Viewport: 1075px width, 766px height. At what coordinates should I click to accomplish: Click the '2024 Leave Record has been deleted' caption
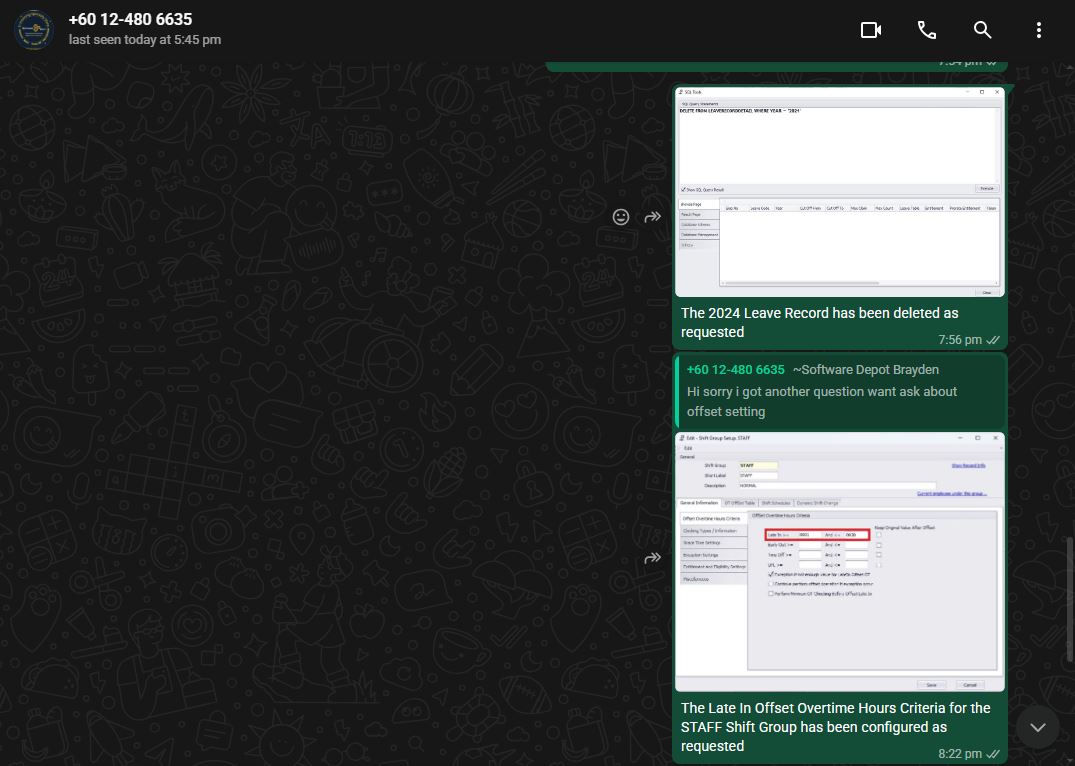(819, 322)
